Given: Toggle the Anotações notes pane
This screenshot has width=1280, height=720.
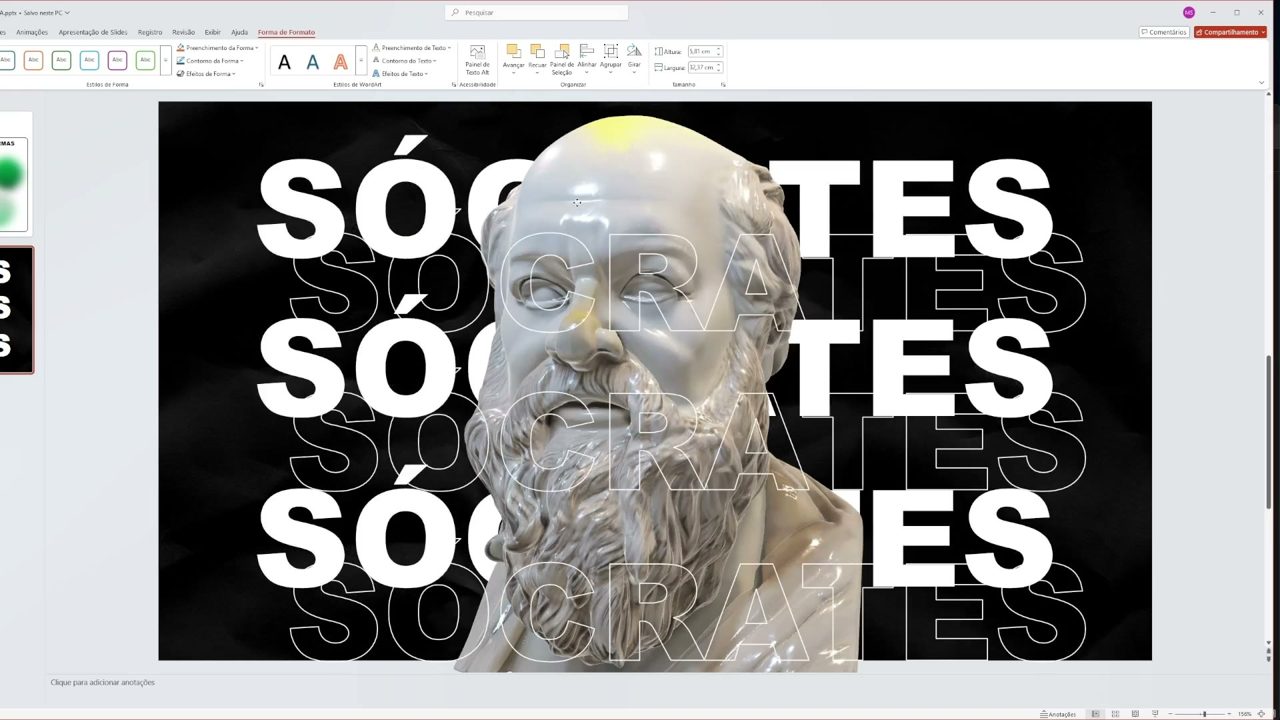Looking at the screenshot, I should 1058,714.
